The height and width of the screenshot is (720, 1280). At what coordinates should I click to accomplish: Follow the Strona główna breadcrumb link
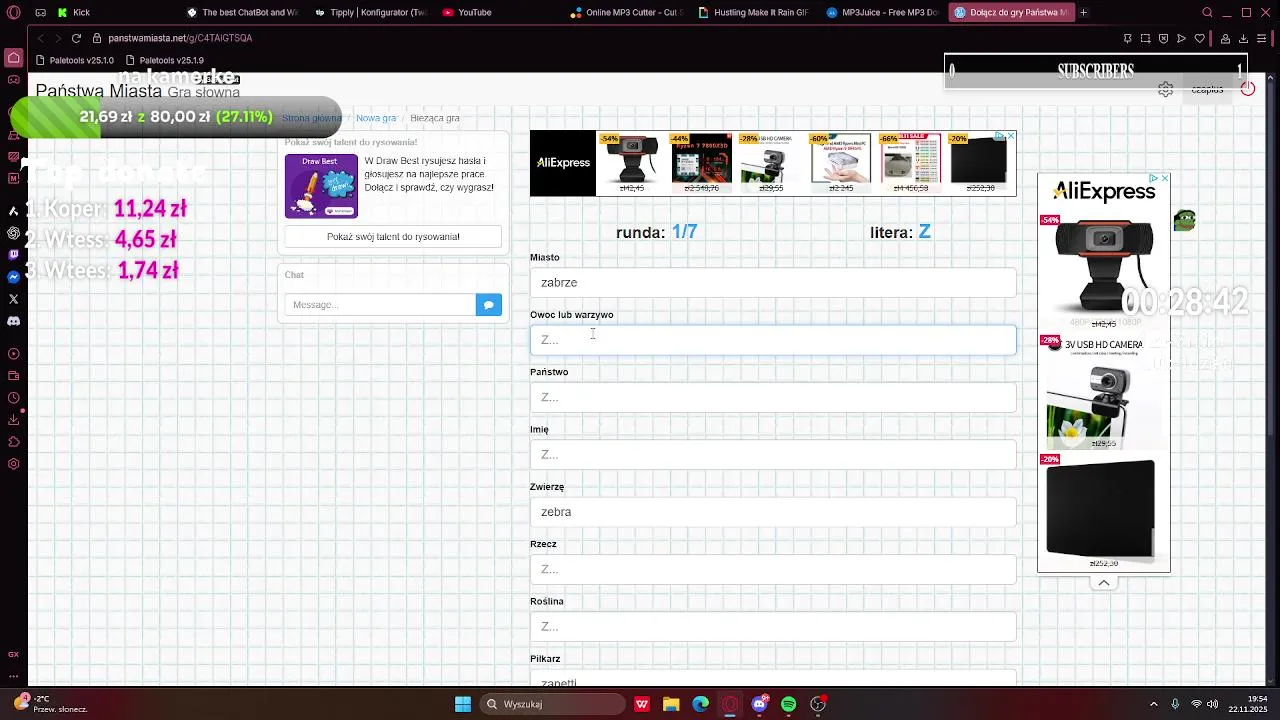coord(312,118)
